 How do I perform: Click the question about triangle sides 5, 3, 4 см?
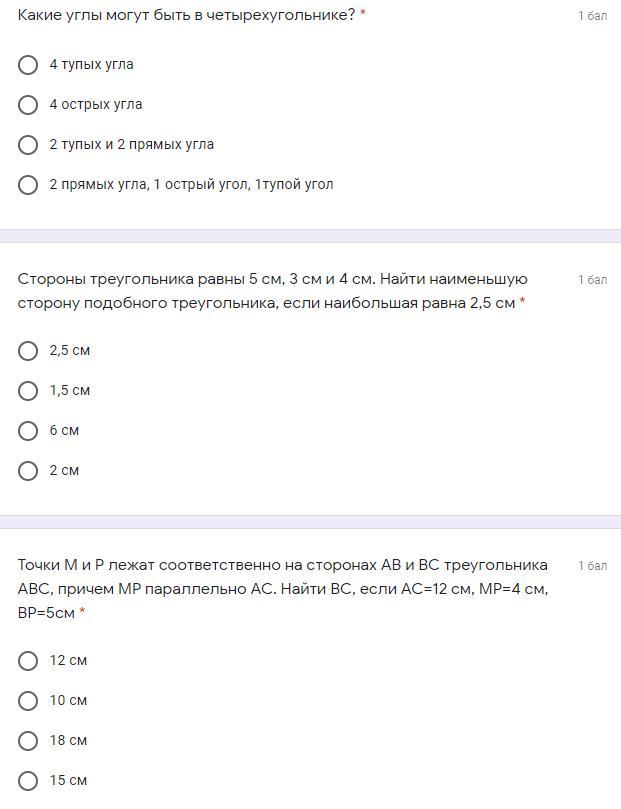(272, 290)
